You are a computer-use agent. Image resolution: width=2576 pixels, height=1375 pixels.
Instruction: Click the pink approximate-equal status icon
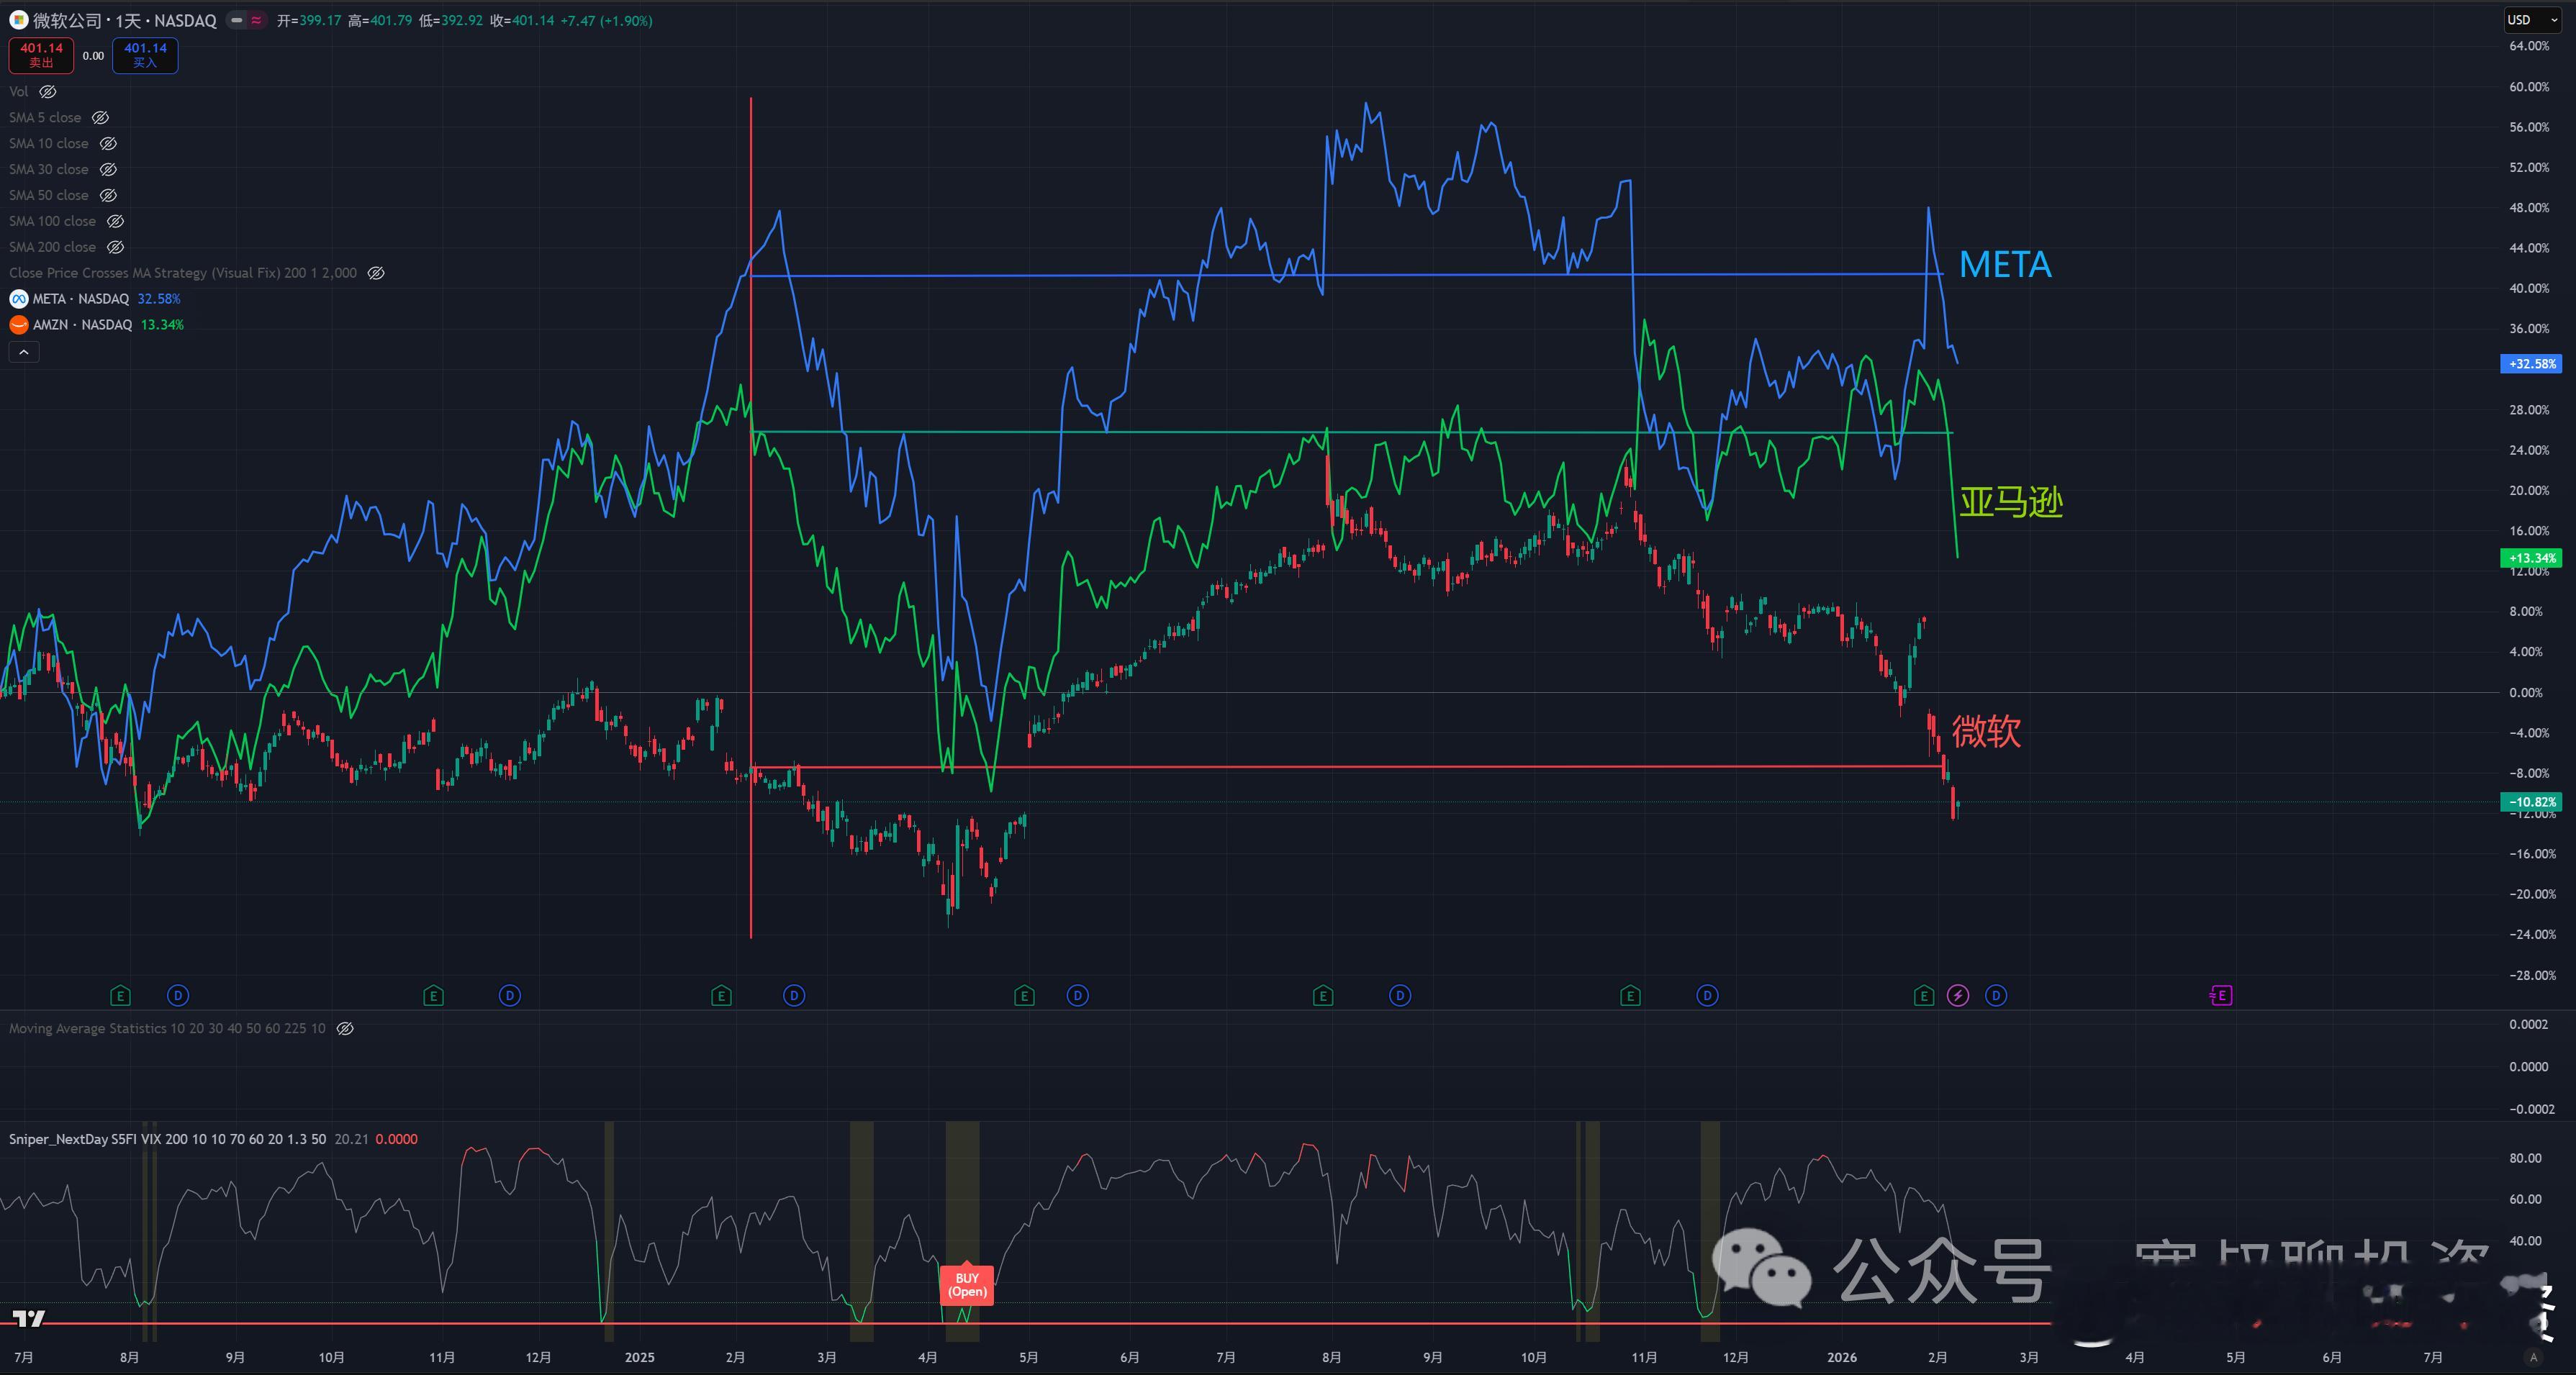click(257, 20)
